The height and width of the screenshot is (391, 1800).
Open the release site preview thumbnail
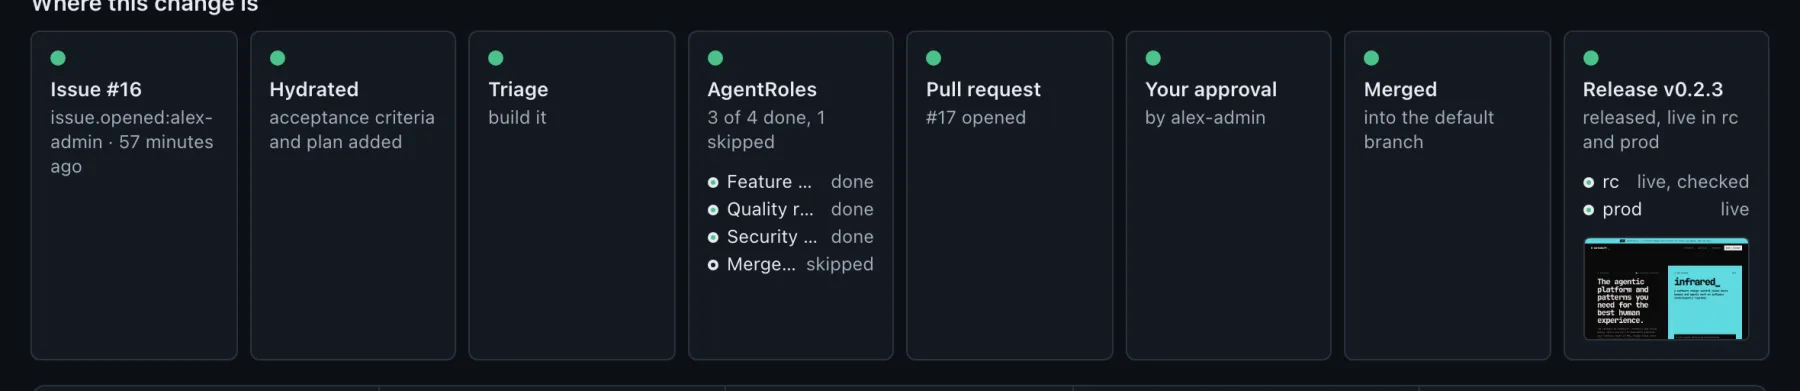pyautogui.click(x=1666, y=288)
